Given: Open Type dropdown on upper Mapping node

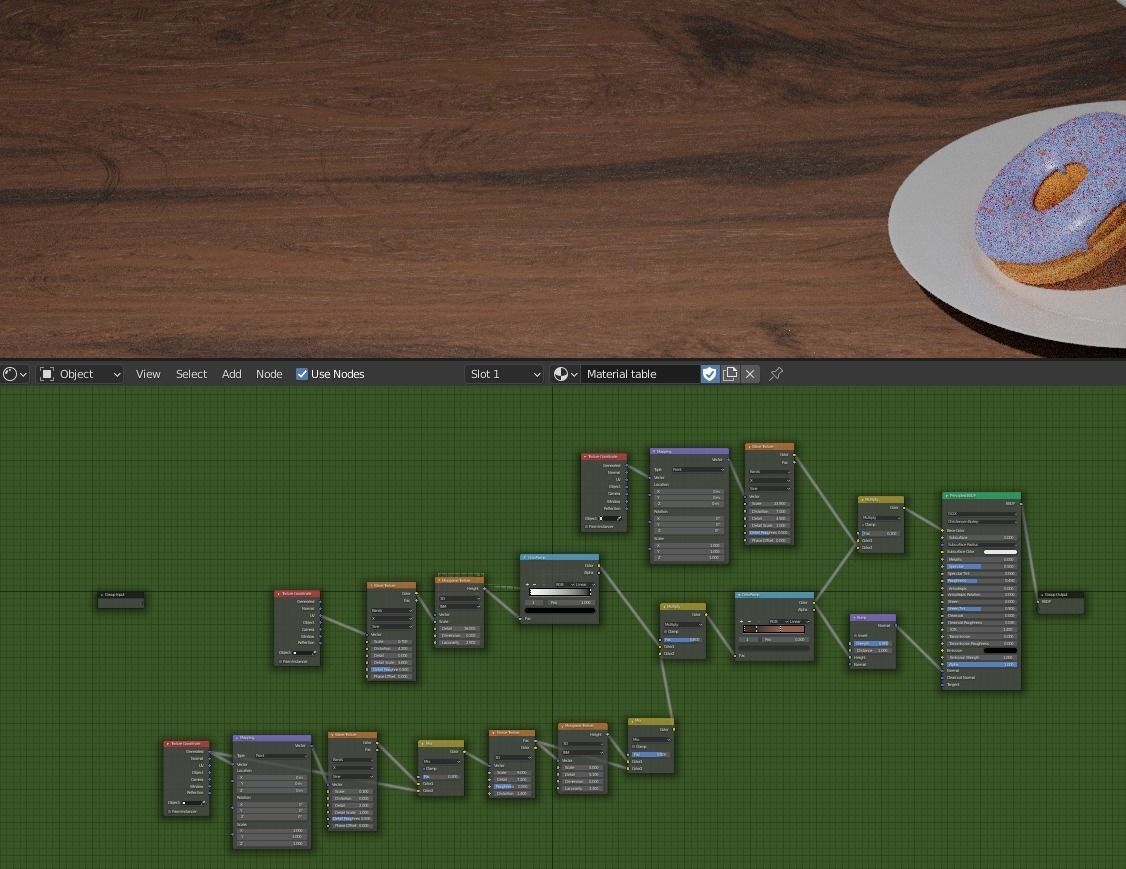Looking at the screenshot, I should [x=698, y=470].
